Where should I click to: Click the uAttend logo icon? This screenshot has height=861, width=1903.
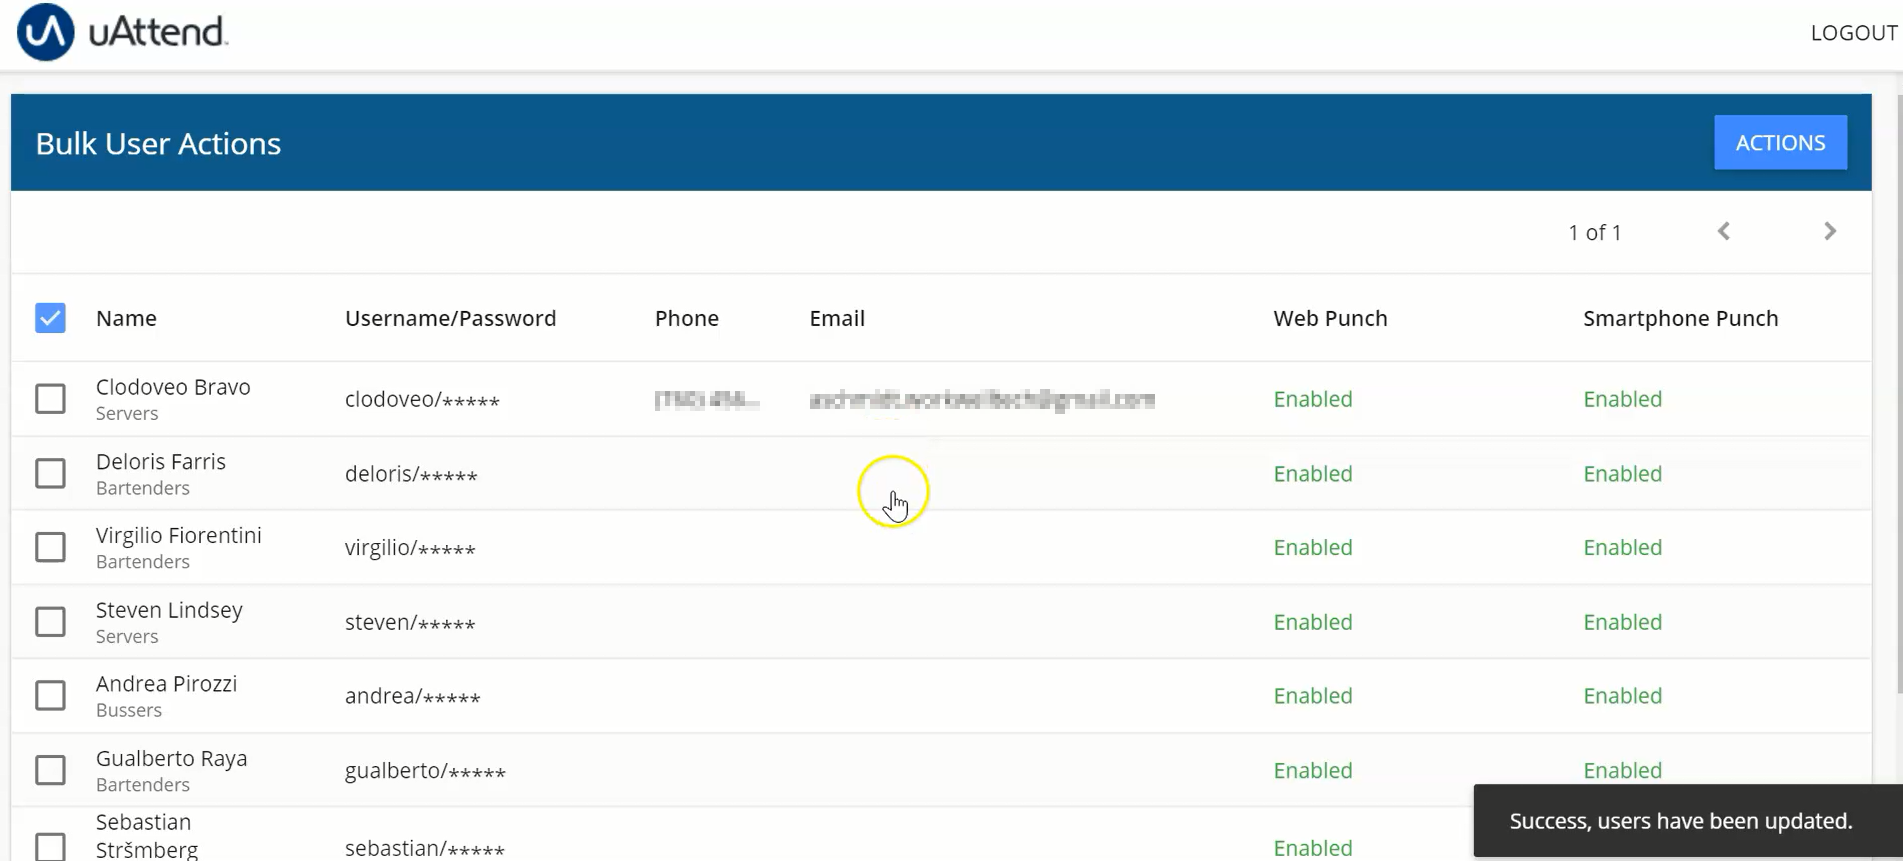(x=45, y=32)
